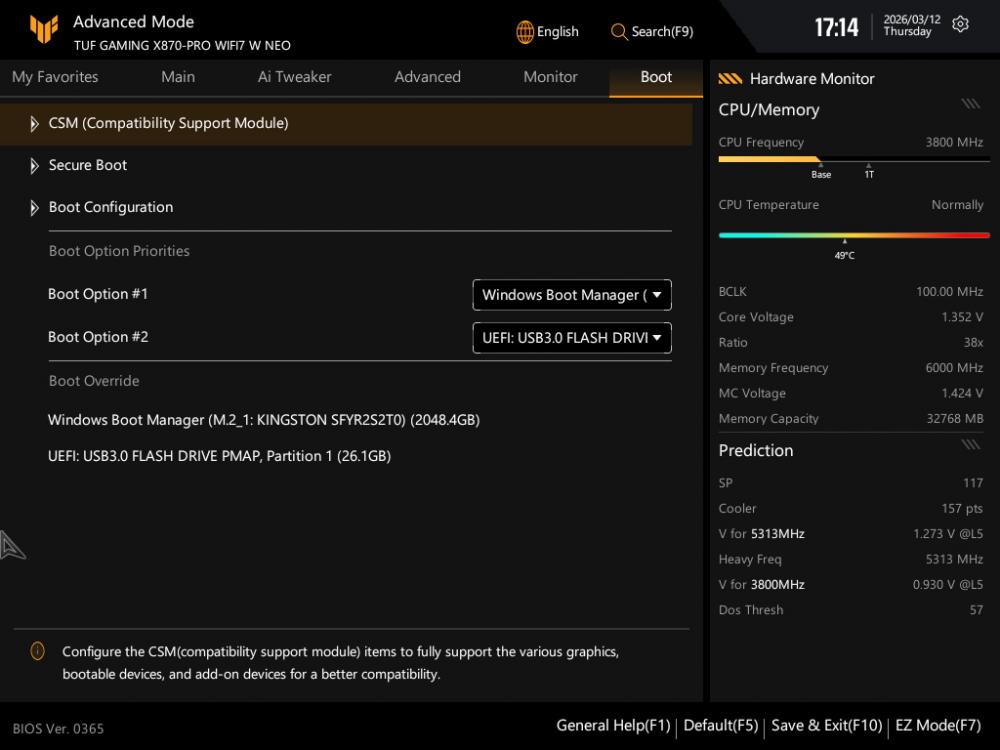Expand CSM (Compatibility Support Module)
This screenshot has width=1000, height=750.
(x=168, y=124)
